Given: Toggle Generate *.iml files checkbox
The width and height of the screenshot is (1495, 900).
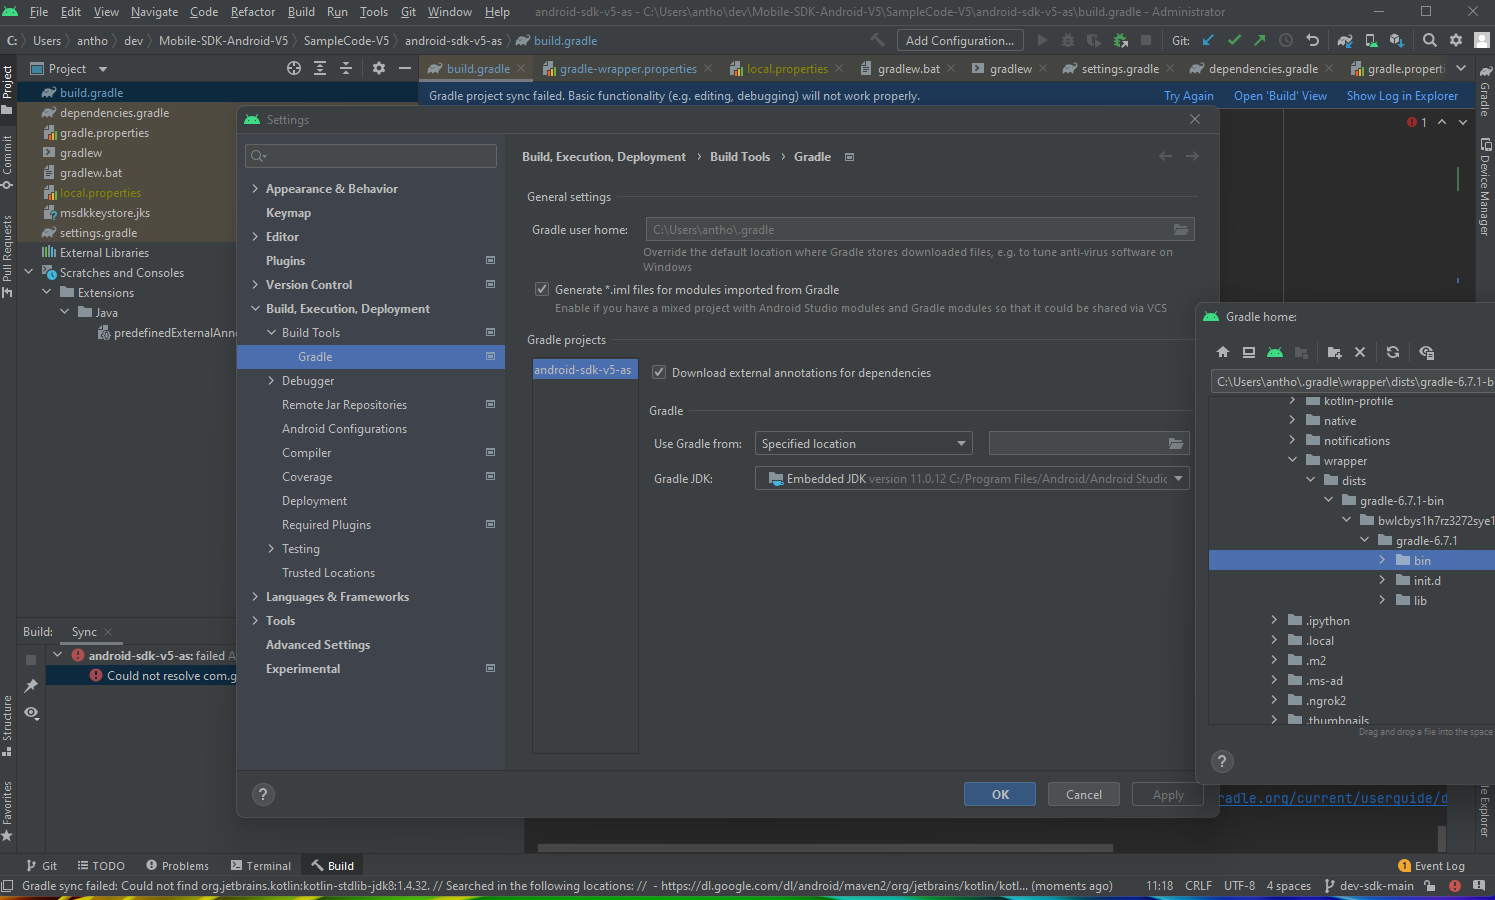Looking at the screenshot, I should coord(542,289).
